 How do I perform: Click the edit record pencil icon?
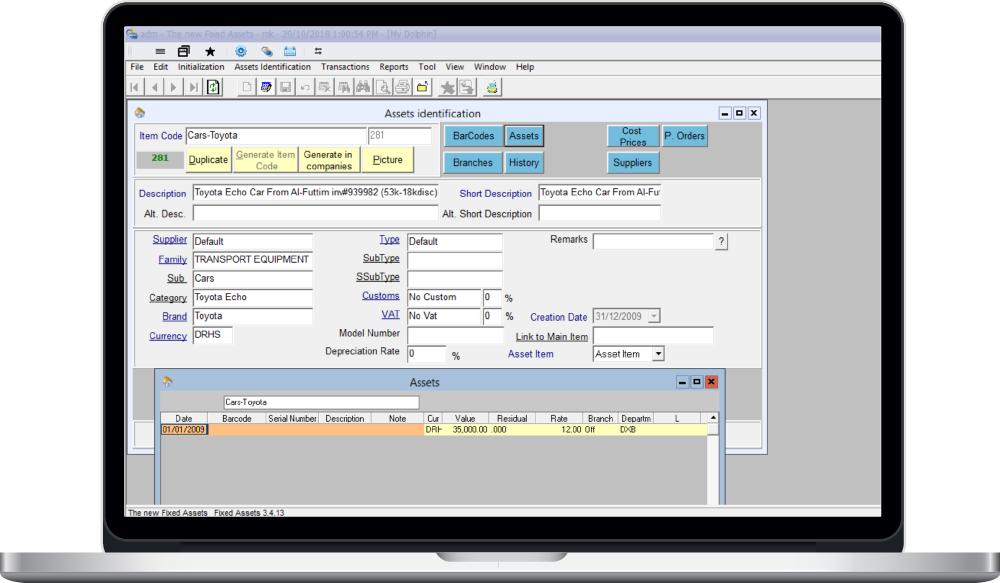(x=266, y=87)
